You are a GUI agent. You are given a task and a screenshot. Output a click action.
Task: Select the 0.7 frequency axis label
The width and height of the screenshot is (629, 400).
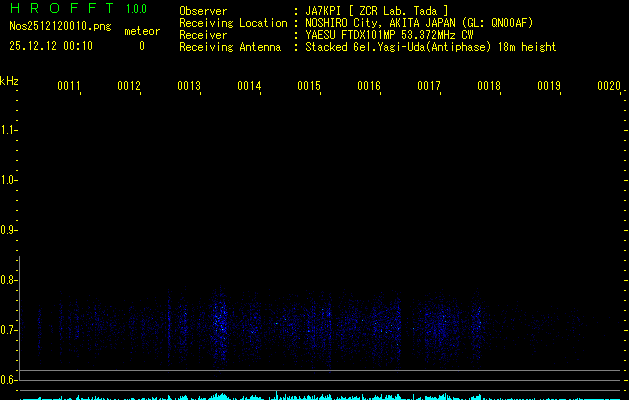[x=9, y=330]
